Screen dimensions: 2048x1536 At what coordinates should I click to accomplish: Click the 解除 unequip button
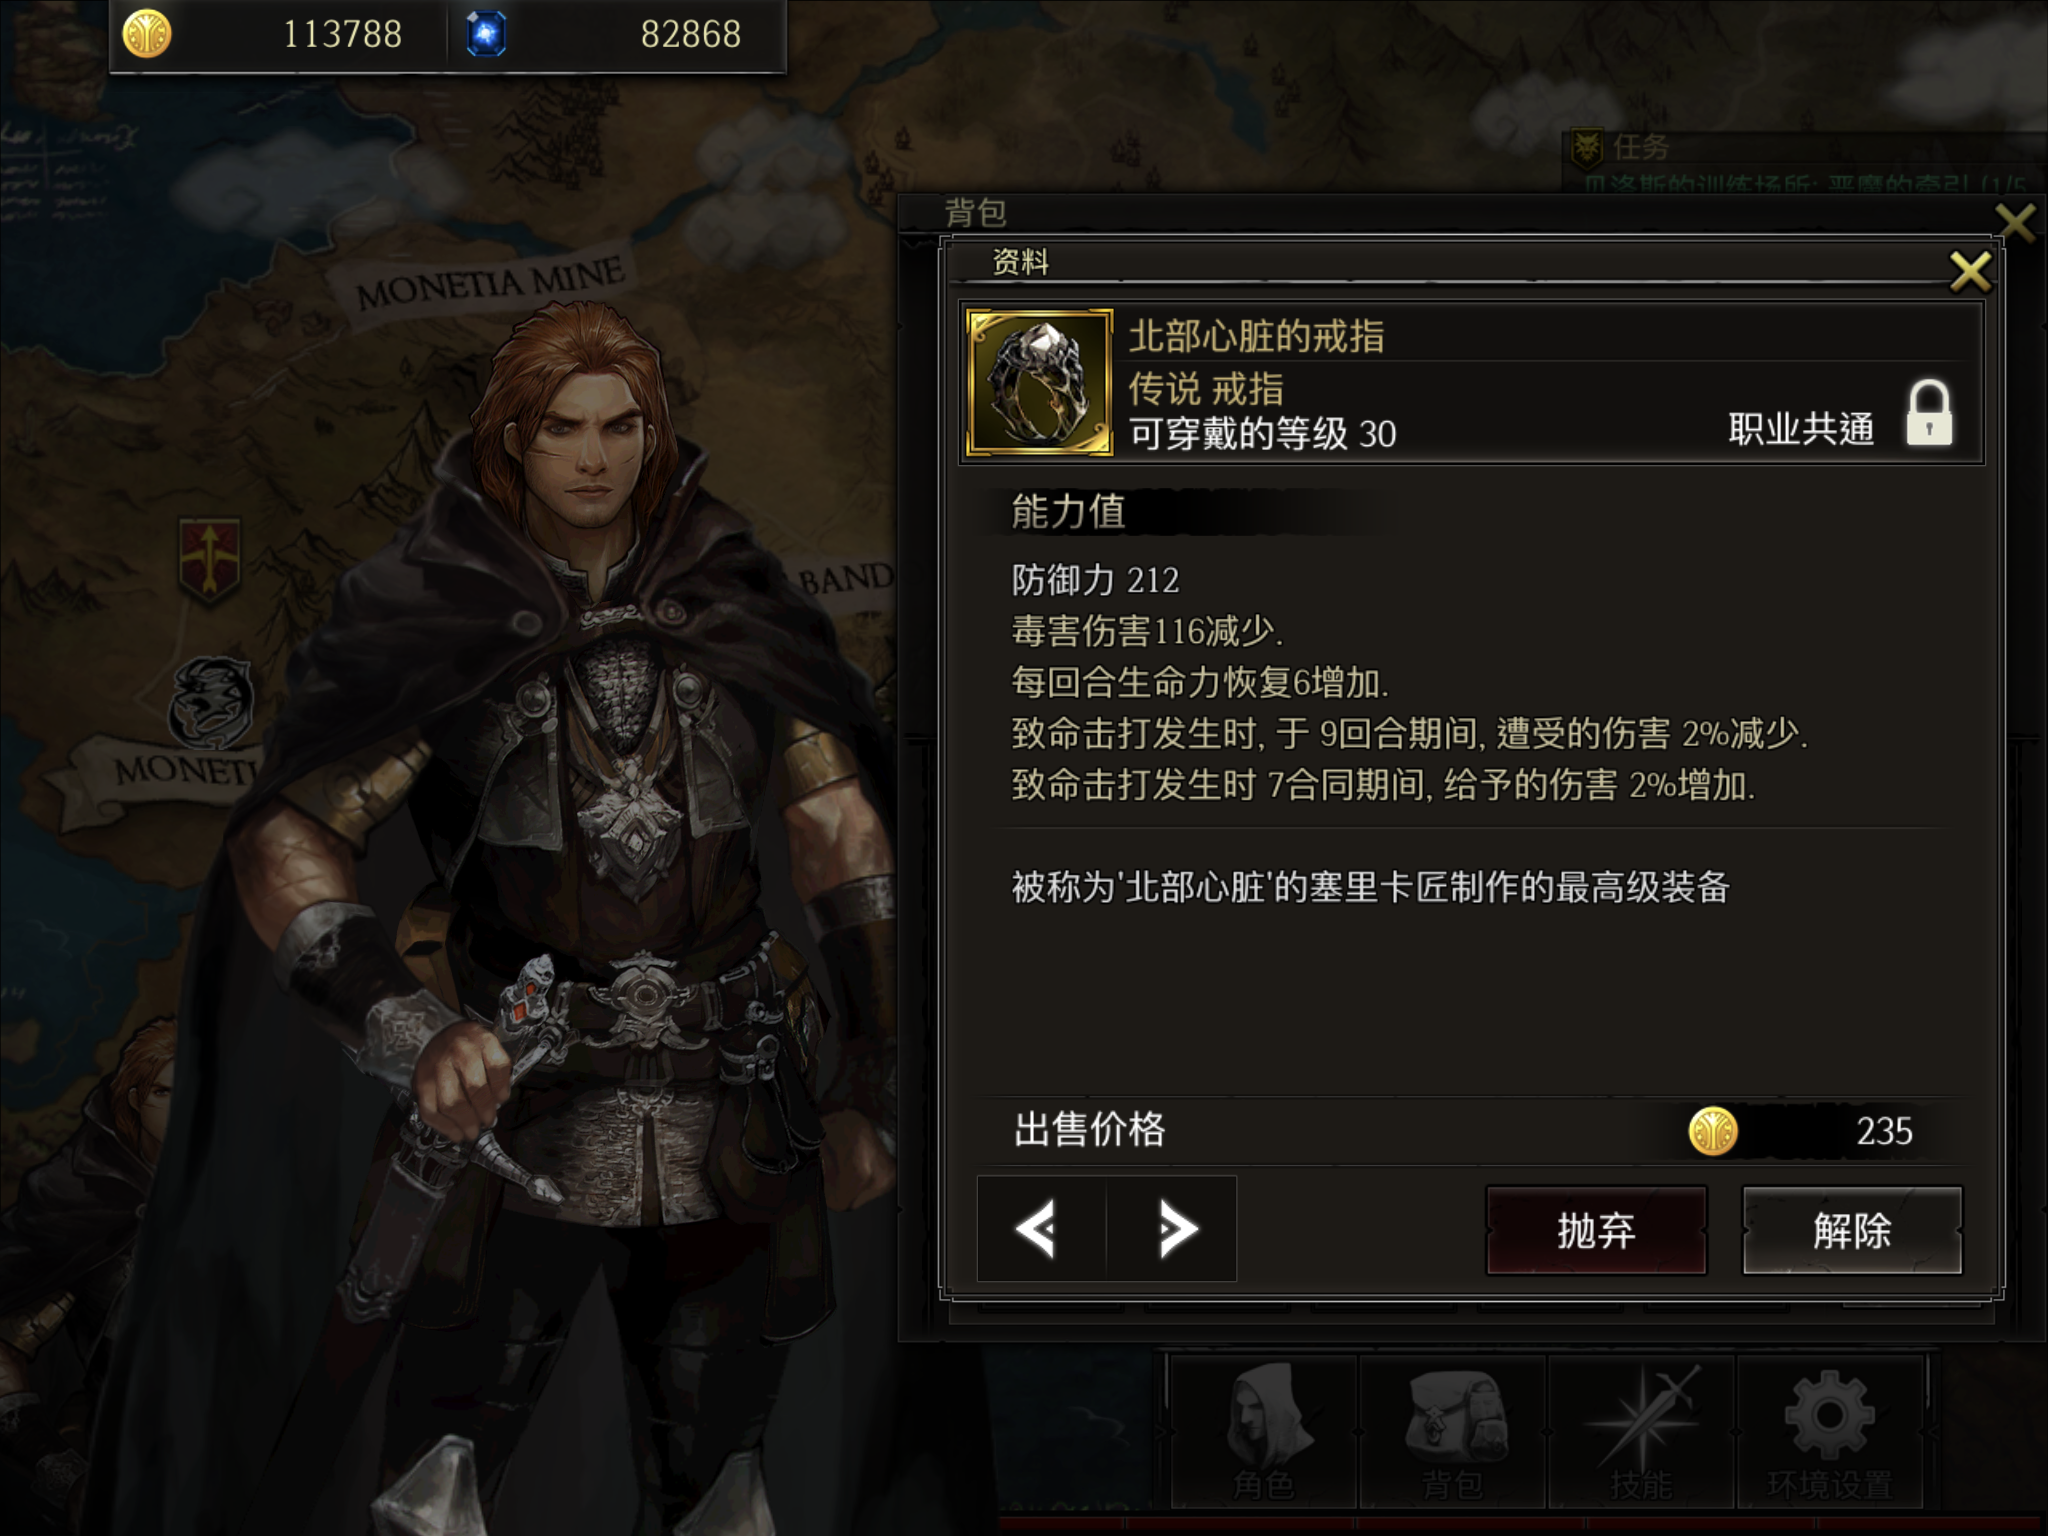tap(1852, 1230)
